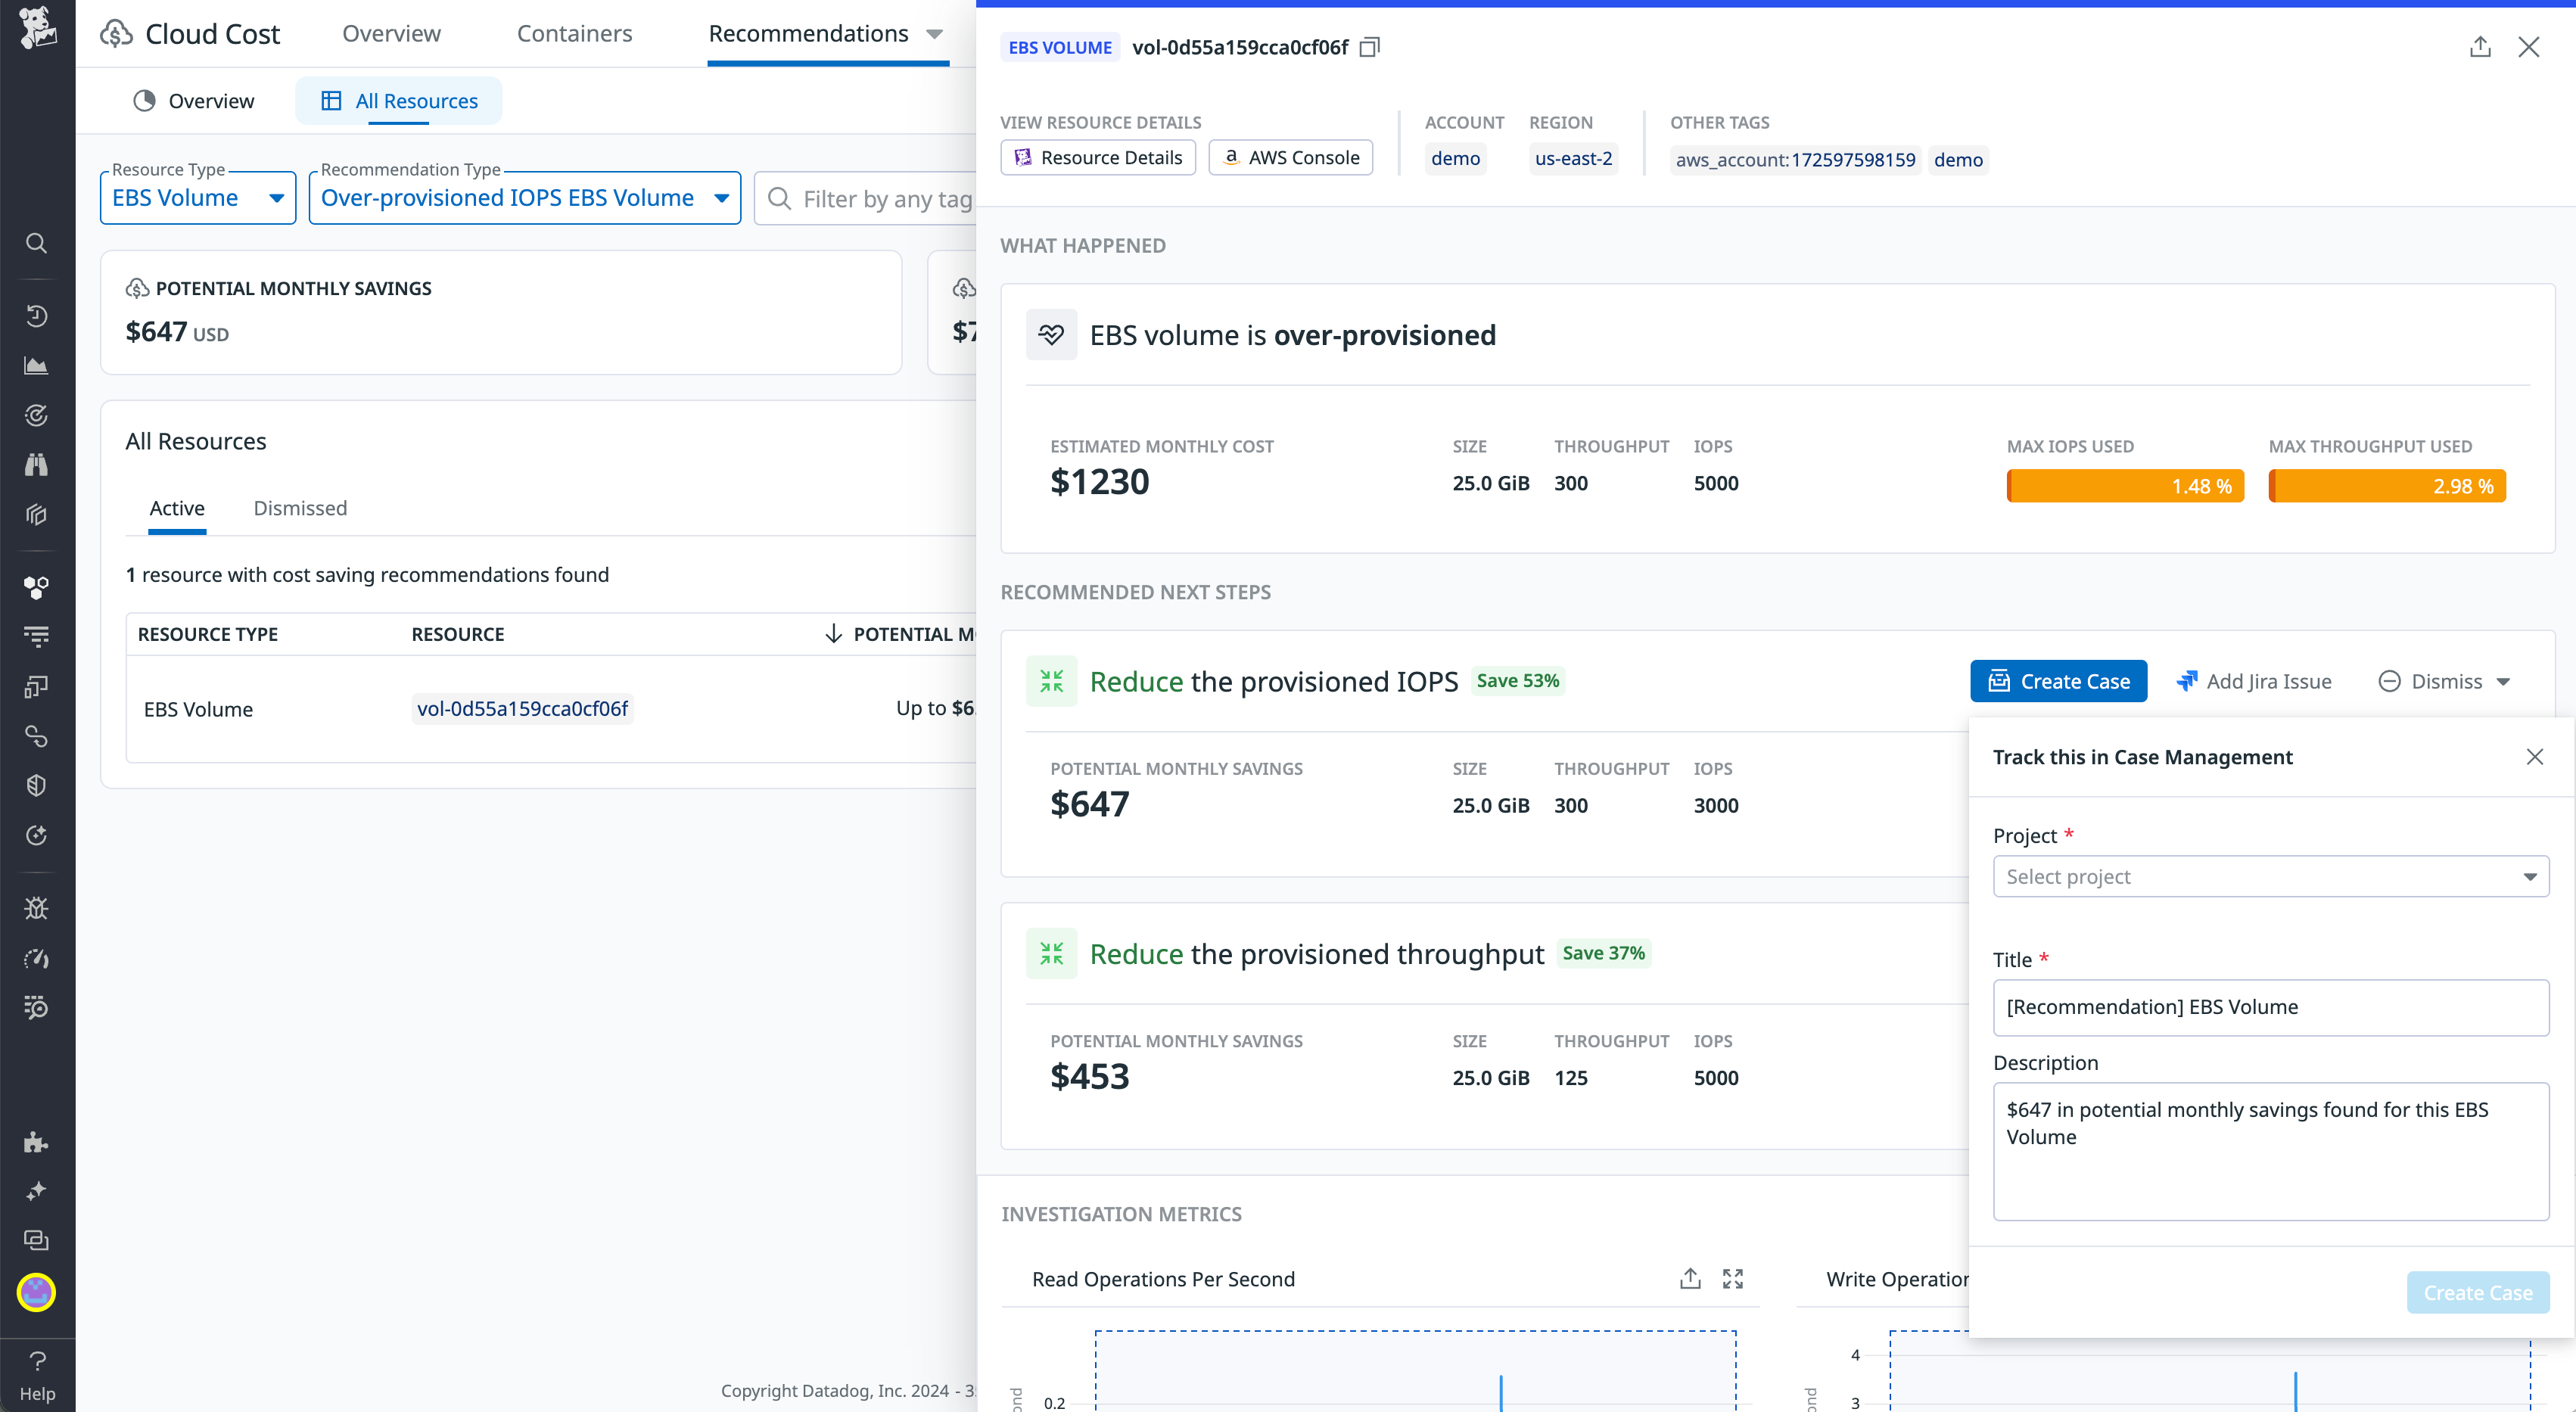Viewport: 2576px width, 1412px height.
Task: Launch Bits AI with the sparkles icon
Action: pyautogui.click(x=36, y=1190)
